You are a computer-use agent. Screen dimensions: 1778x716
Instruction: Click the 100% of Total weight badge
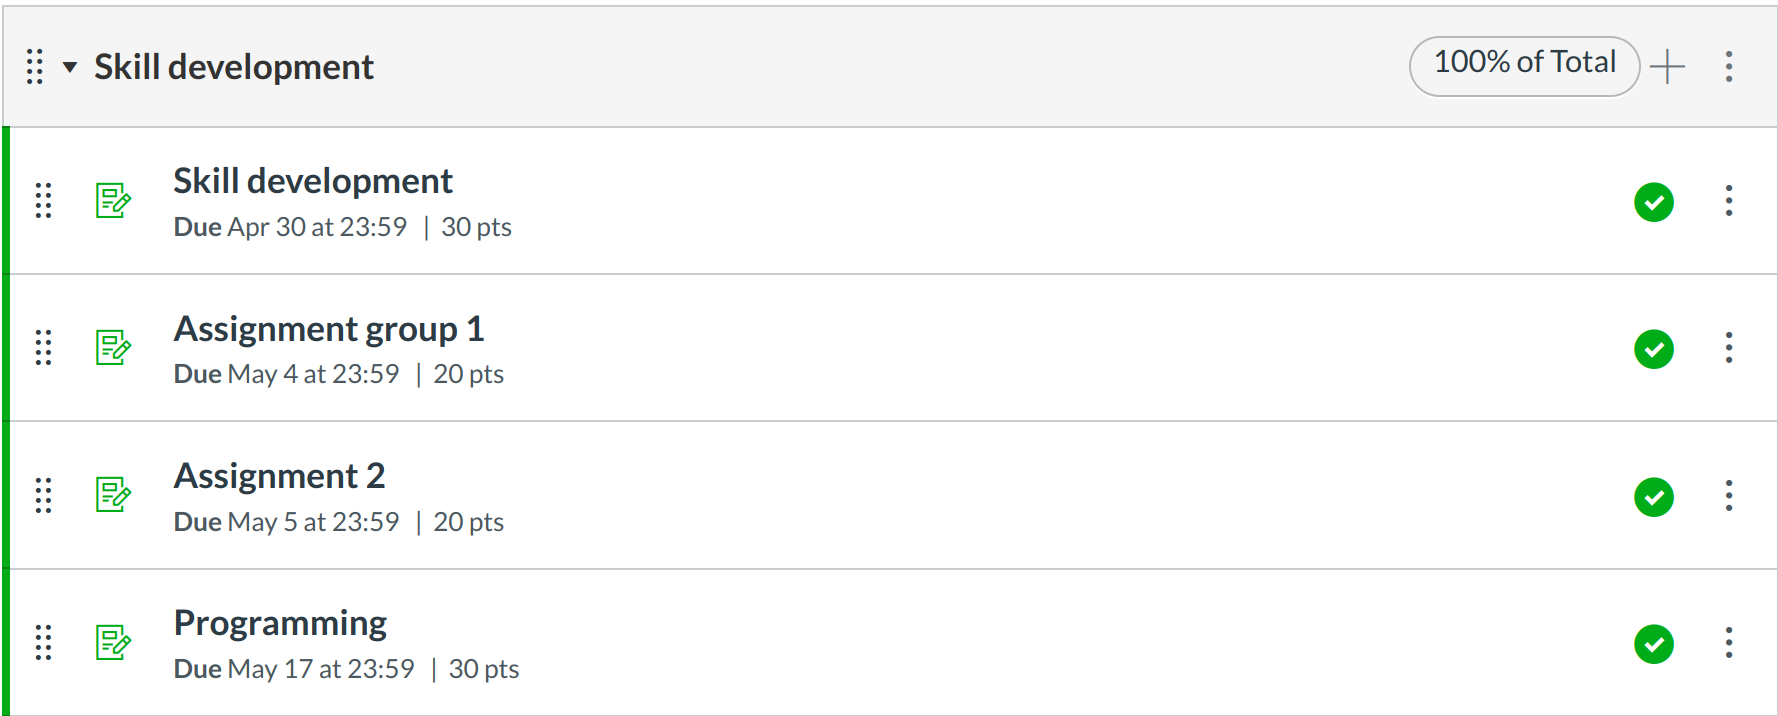[x=1524, y=63]
